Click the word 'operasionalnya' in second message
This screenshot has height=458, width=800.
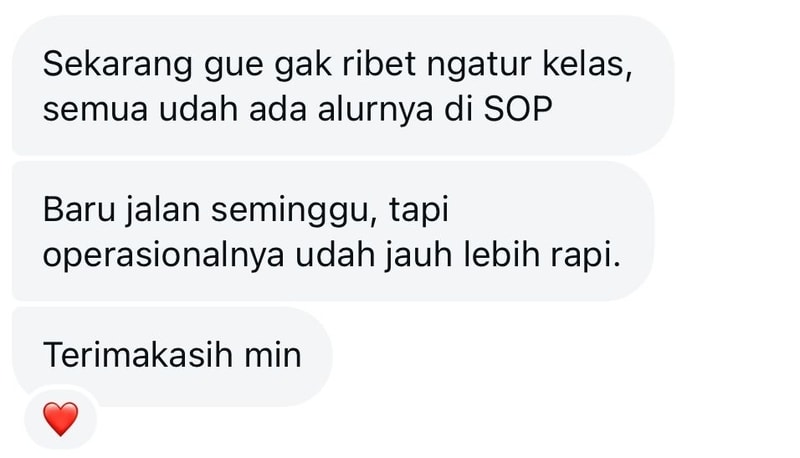click(x=163, y=256)
